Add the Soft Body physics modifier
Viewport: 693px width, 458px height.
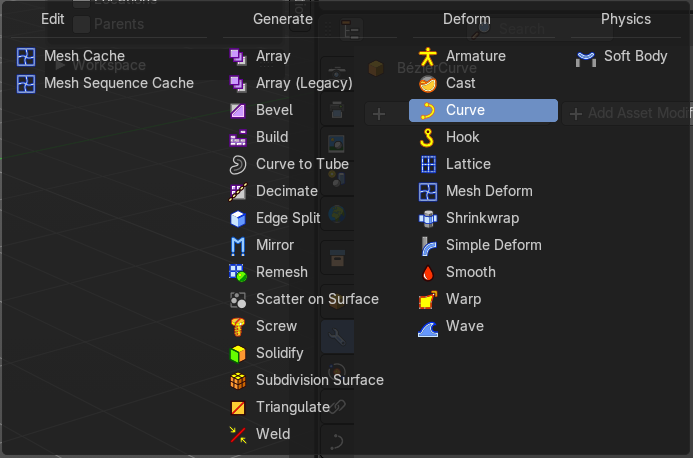[x=621, y=56]
